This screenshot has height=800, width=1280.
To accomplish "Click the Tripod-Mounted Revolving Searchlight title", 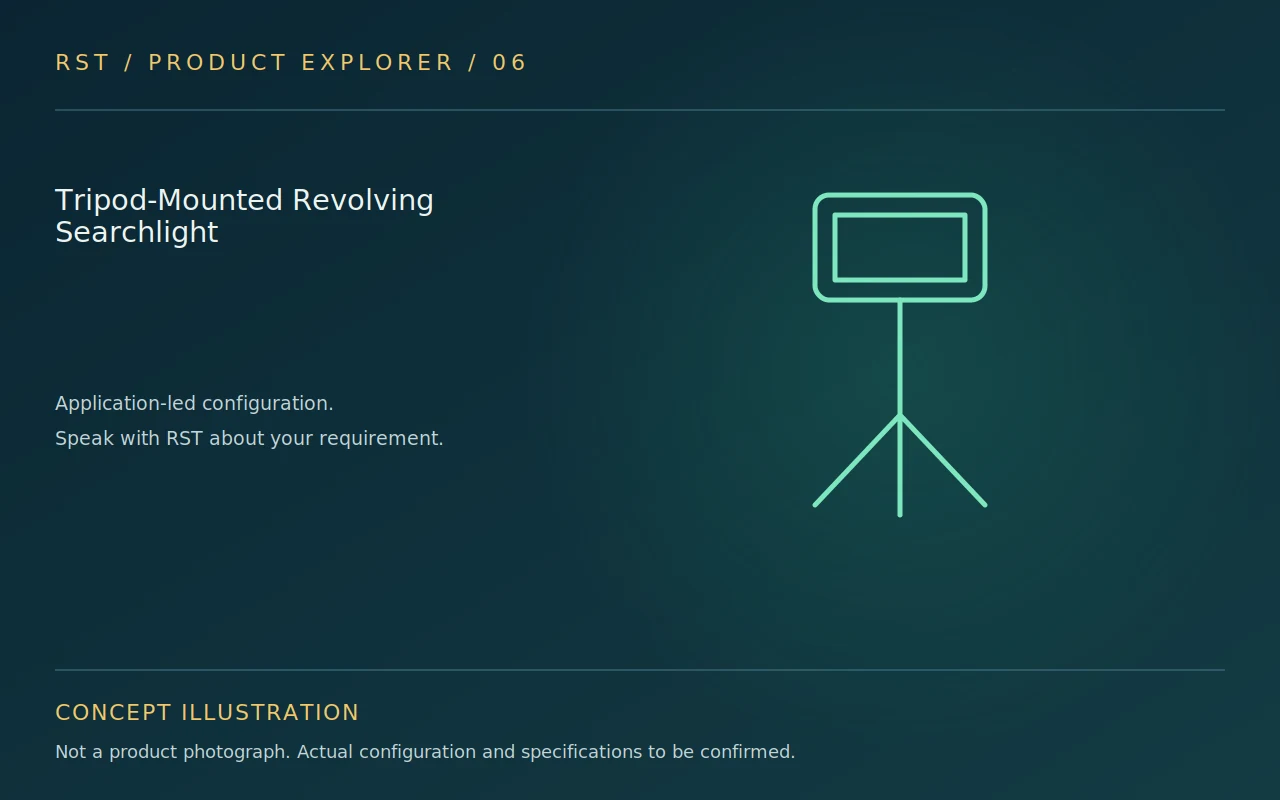I will (244, 216).
